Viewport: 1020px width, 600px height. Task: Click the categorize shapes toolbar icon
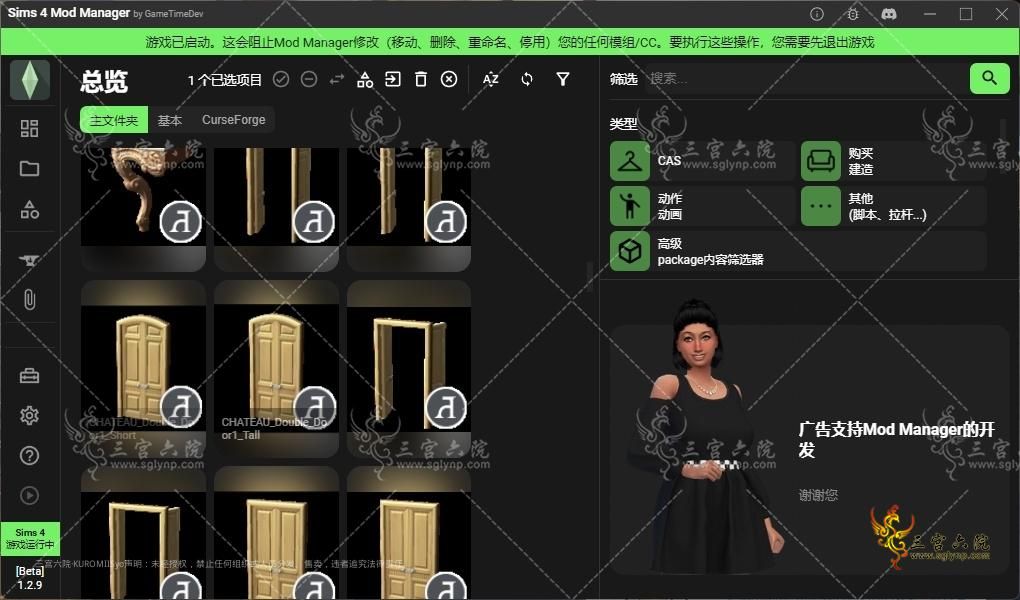point(365,79)
